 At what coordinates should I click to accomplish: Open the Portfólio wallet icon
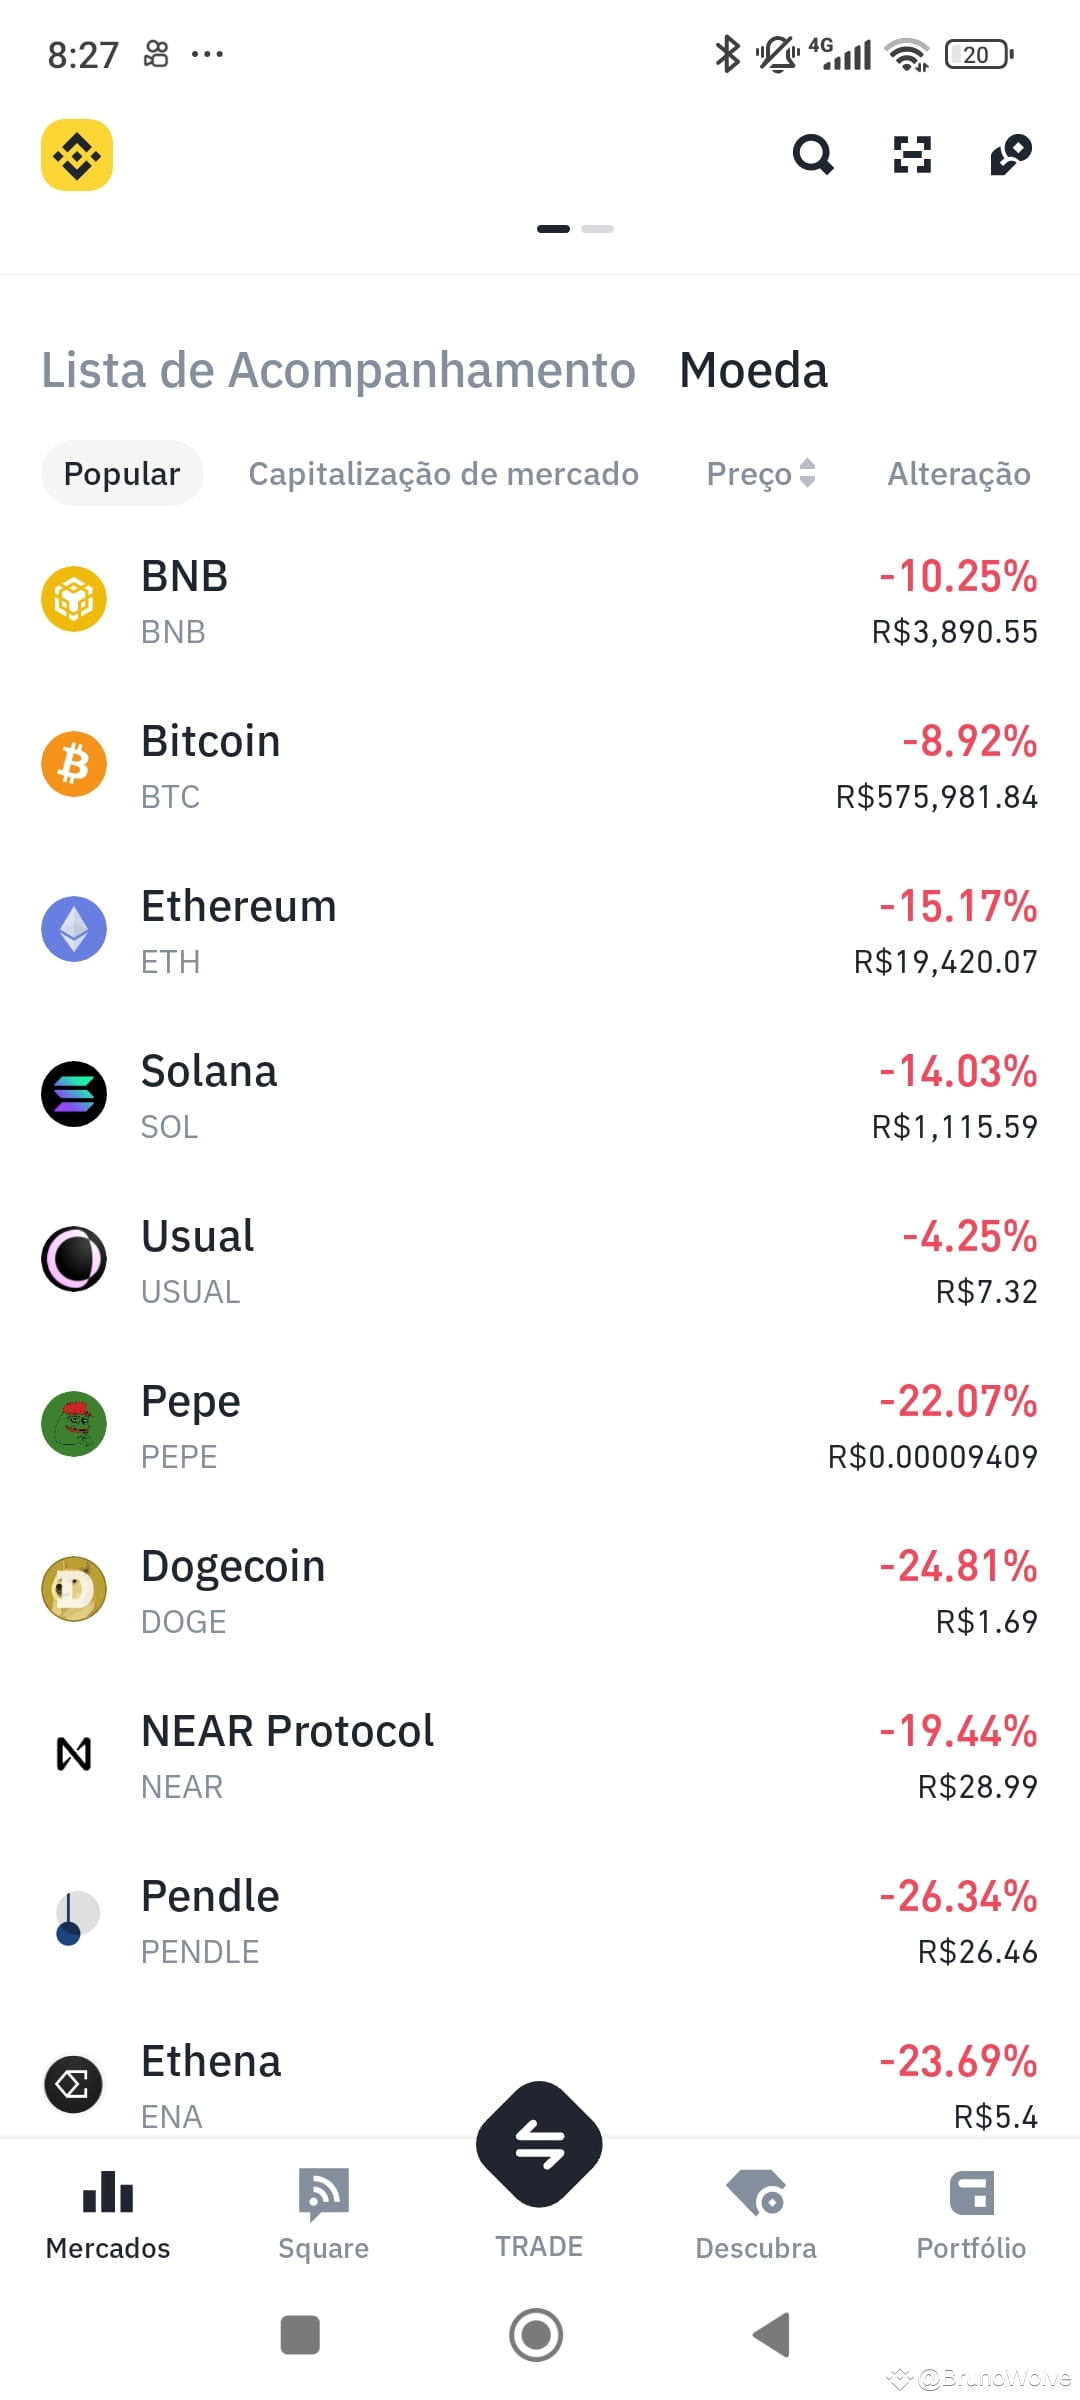[x=971, y=2193]
